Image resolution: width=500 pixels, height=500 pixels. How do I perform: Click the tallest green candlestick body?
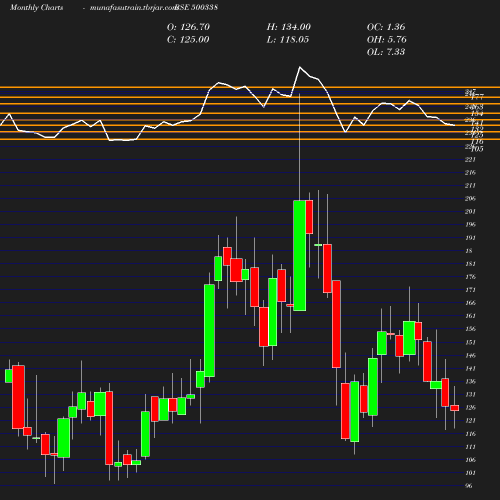pos(300,256)
